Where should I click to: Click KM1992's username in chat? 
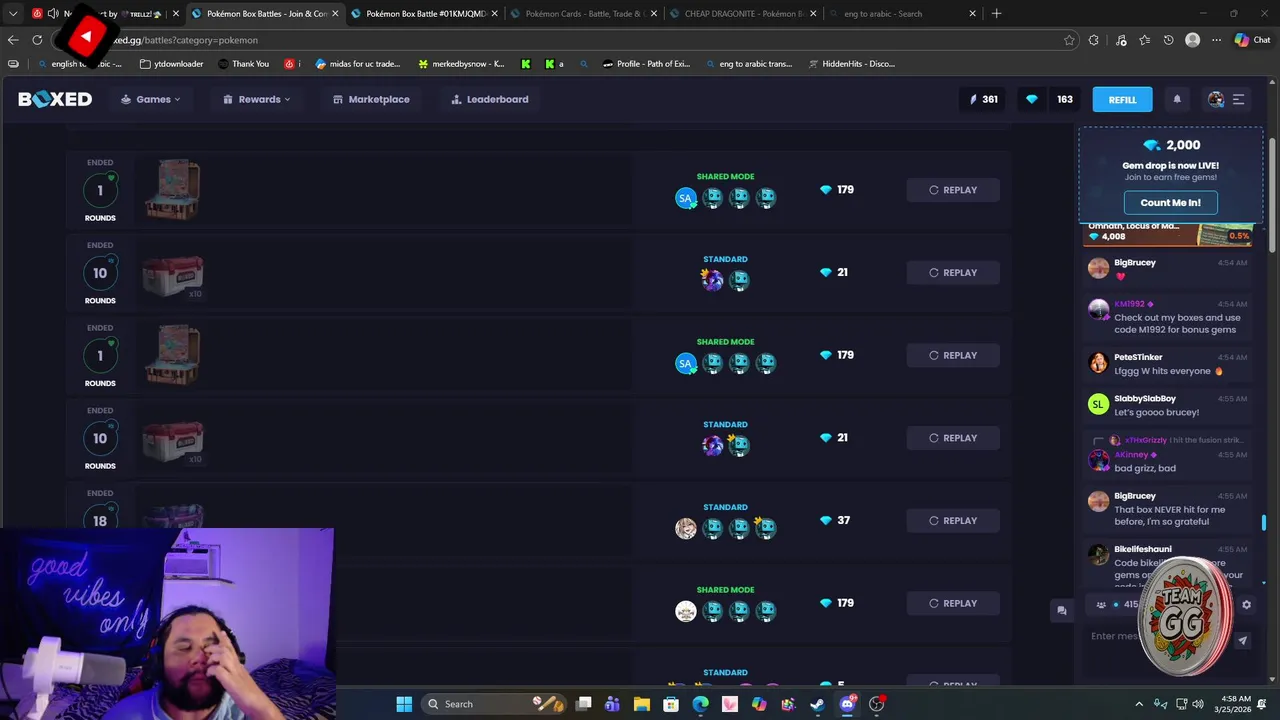pyautogui.click(x=1129, y=304)
